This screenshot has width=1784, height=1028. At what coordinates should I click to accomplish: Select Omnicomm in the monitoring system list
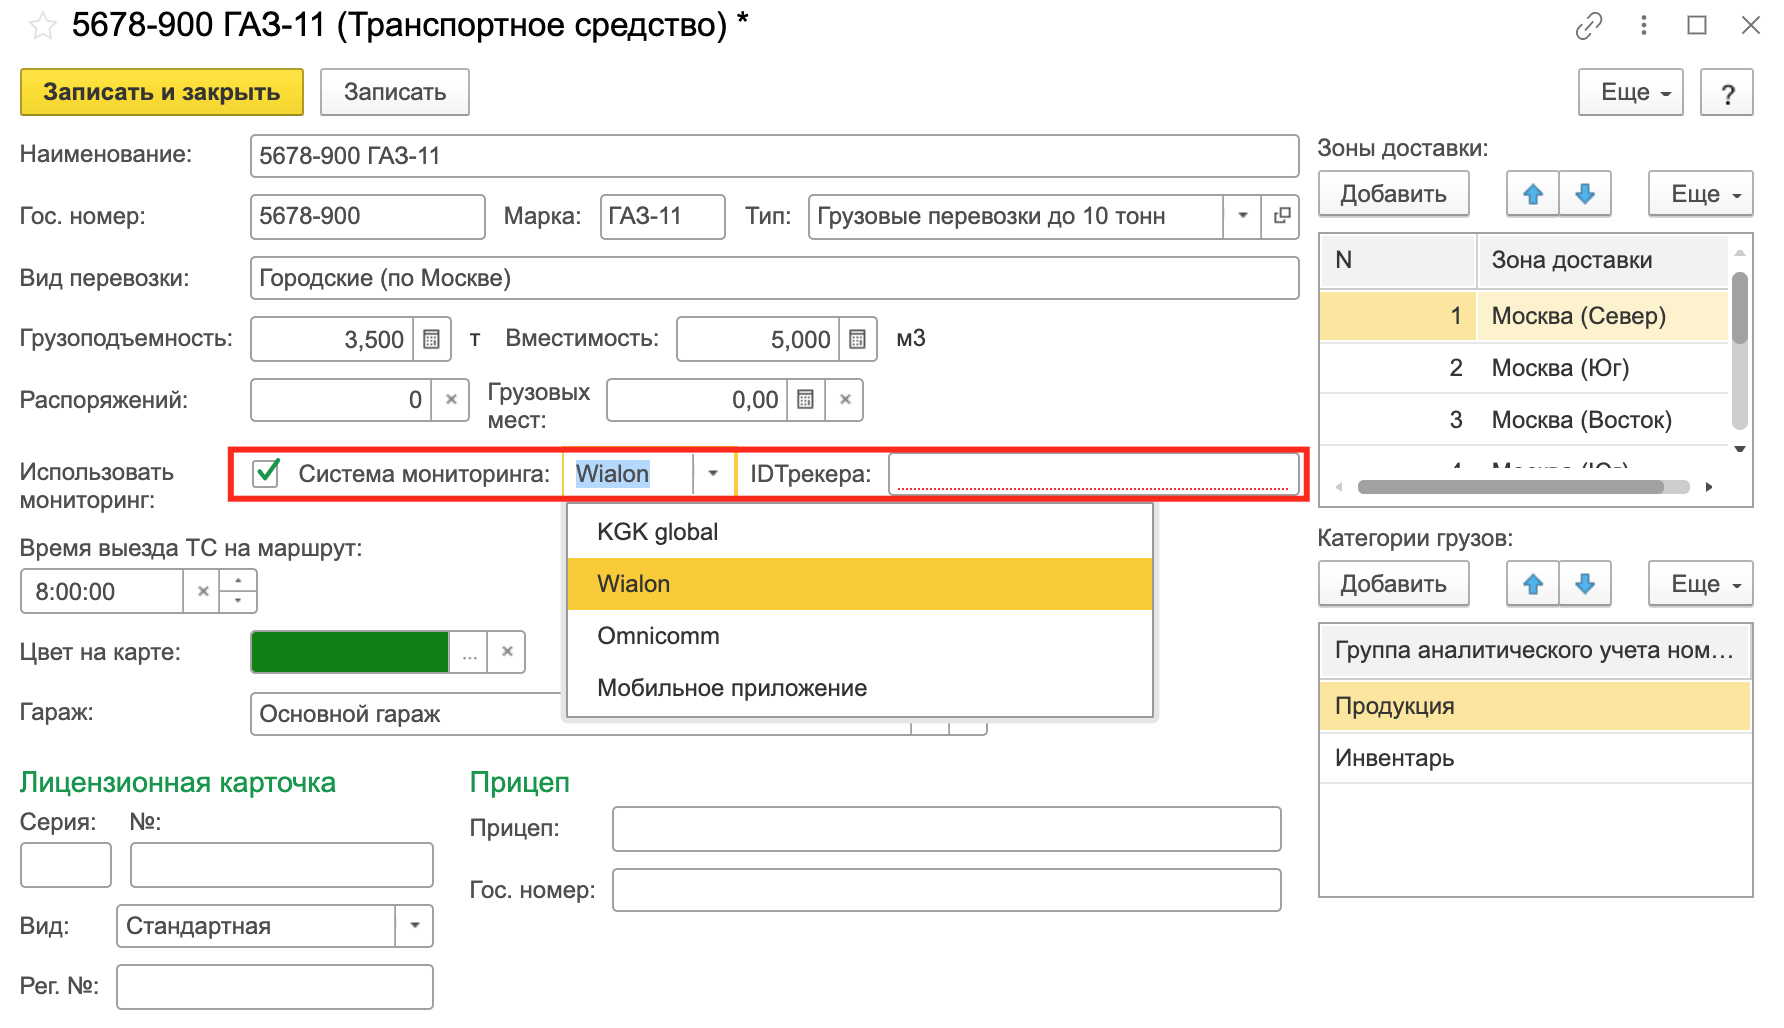657,635
